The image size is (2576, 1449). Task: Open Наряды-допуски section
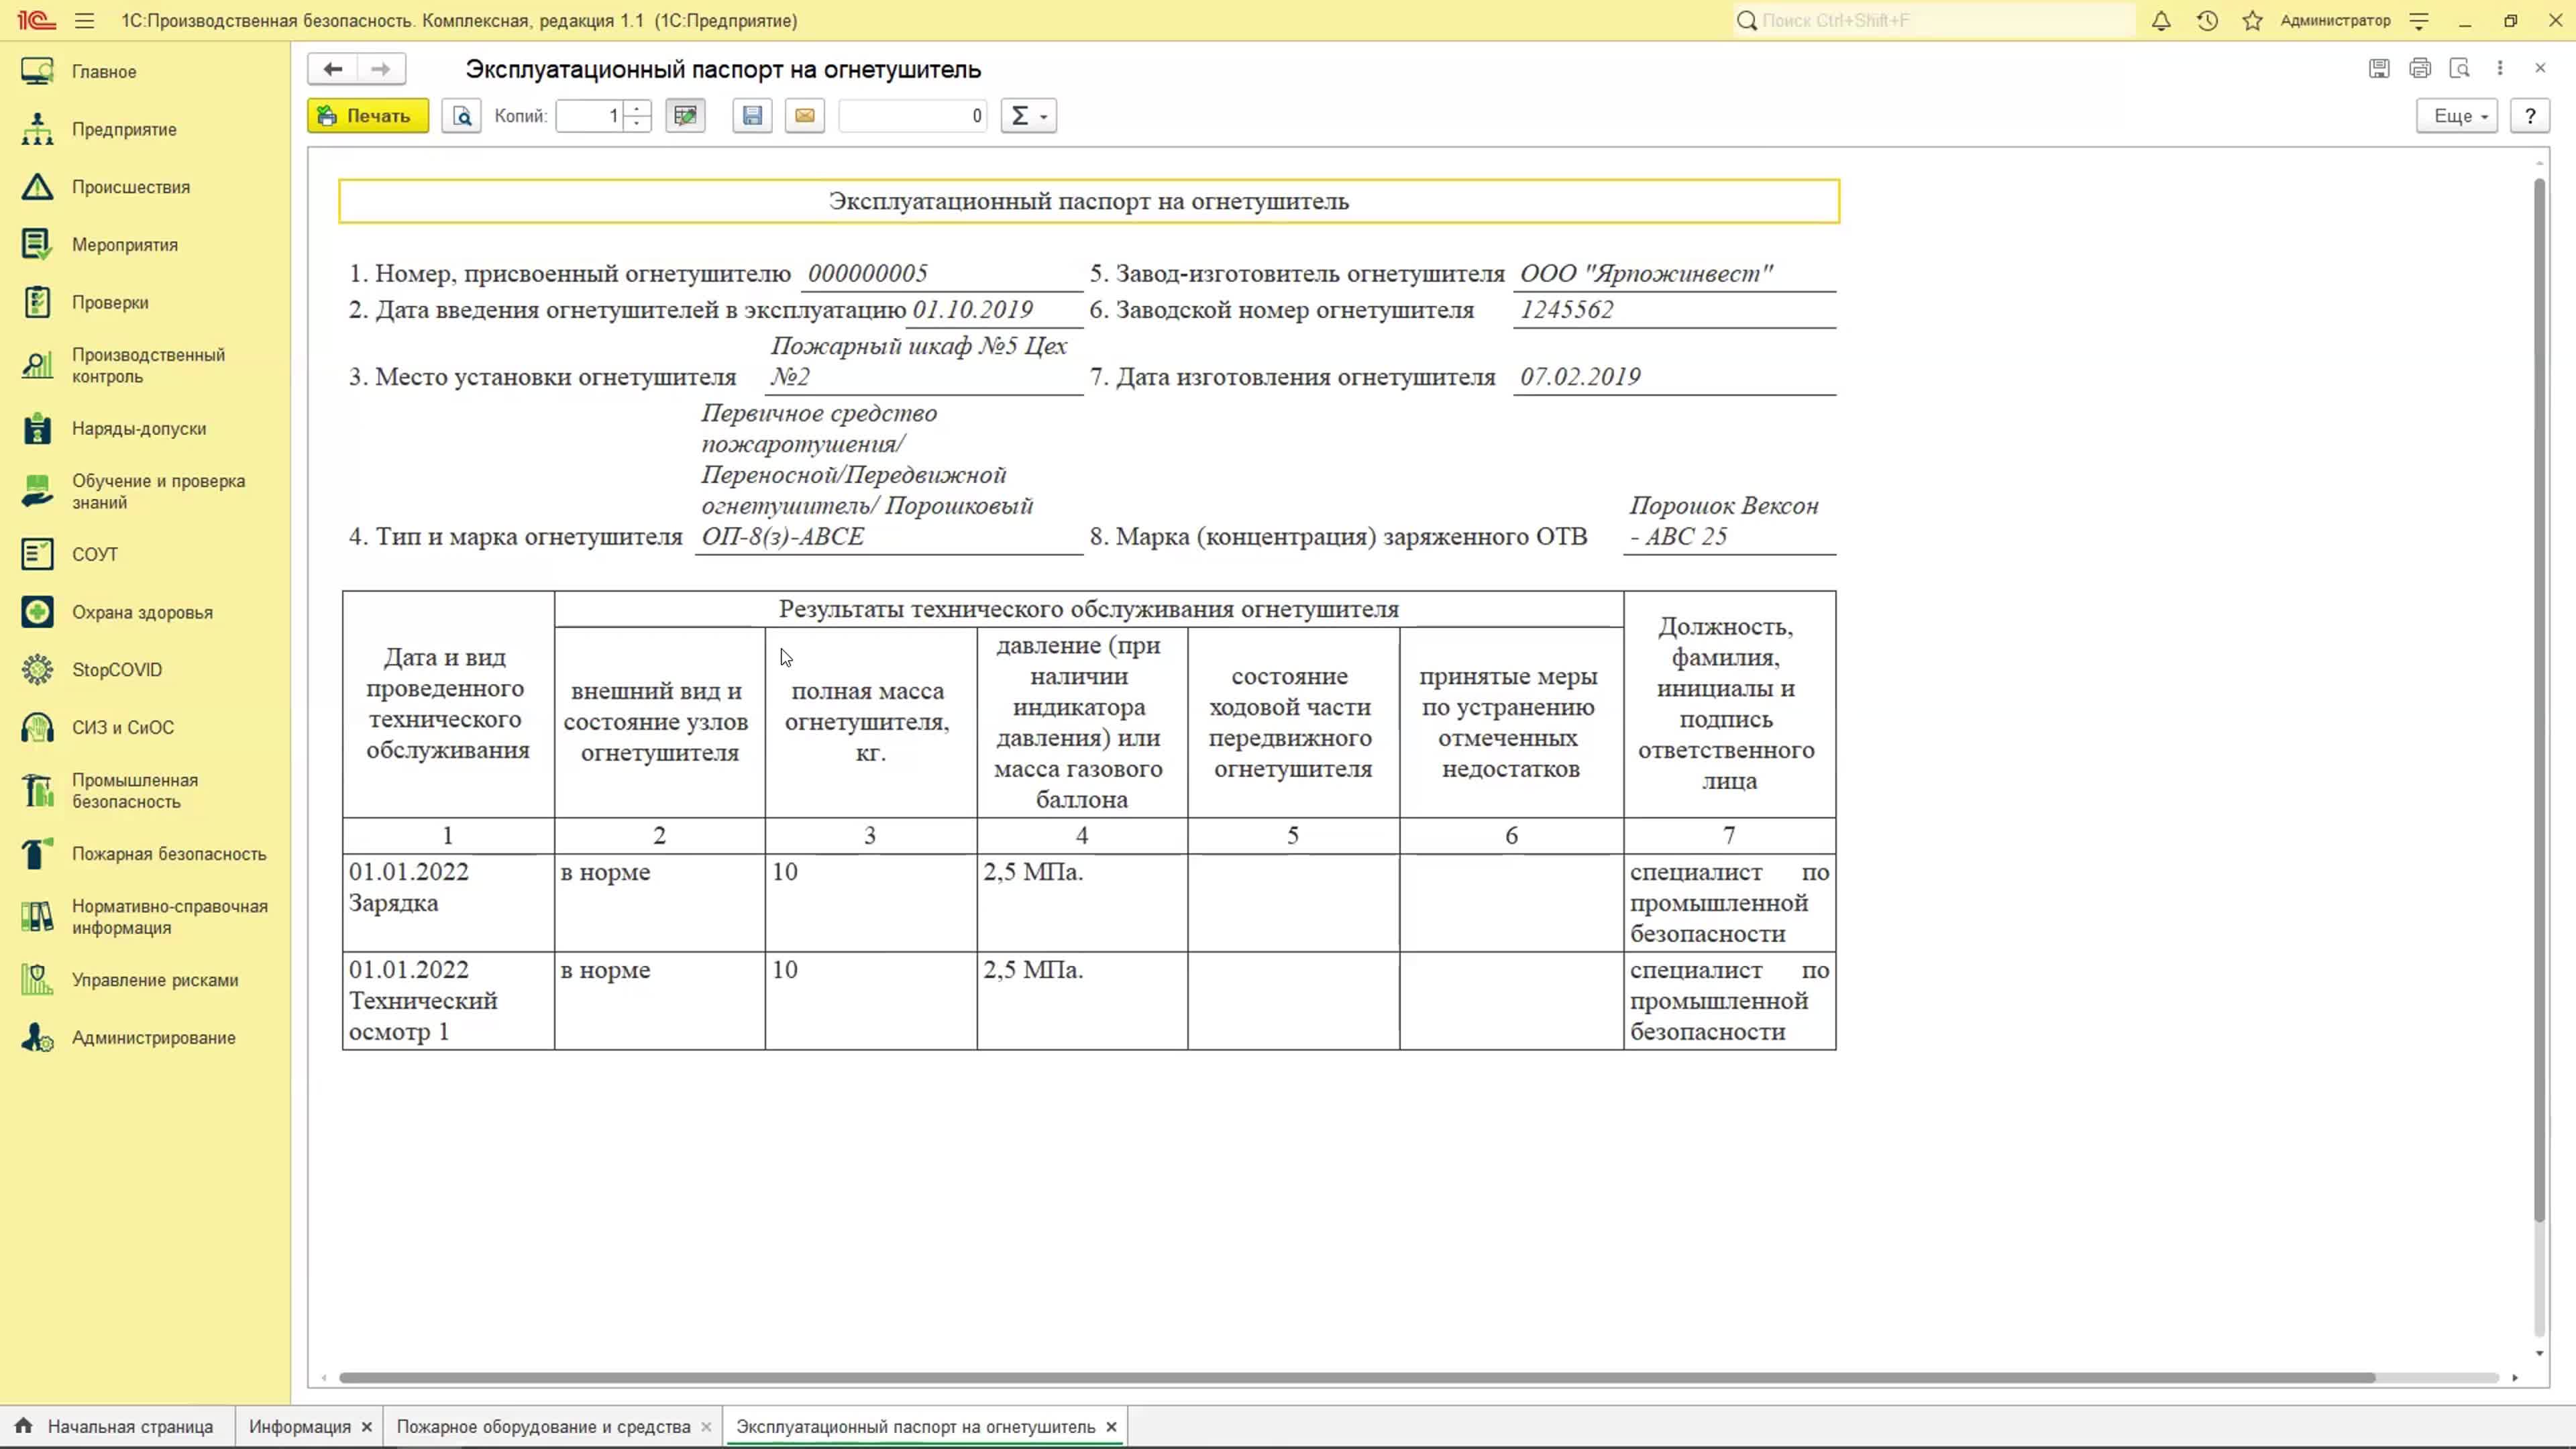coord(139,429)
